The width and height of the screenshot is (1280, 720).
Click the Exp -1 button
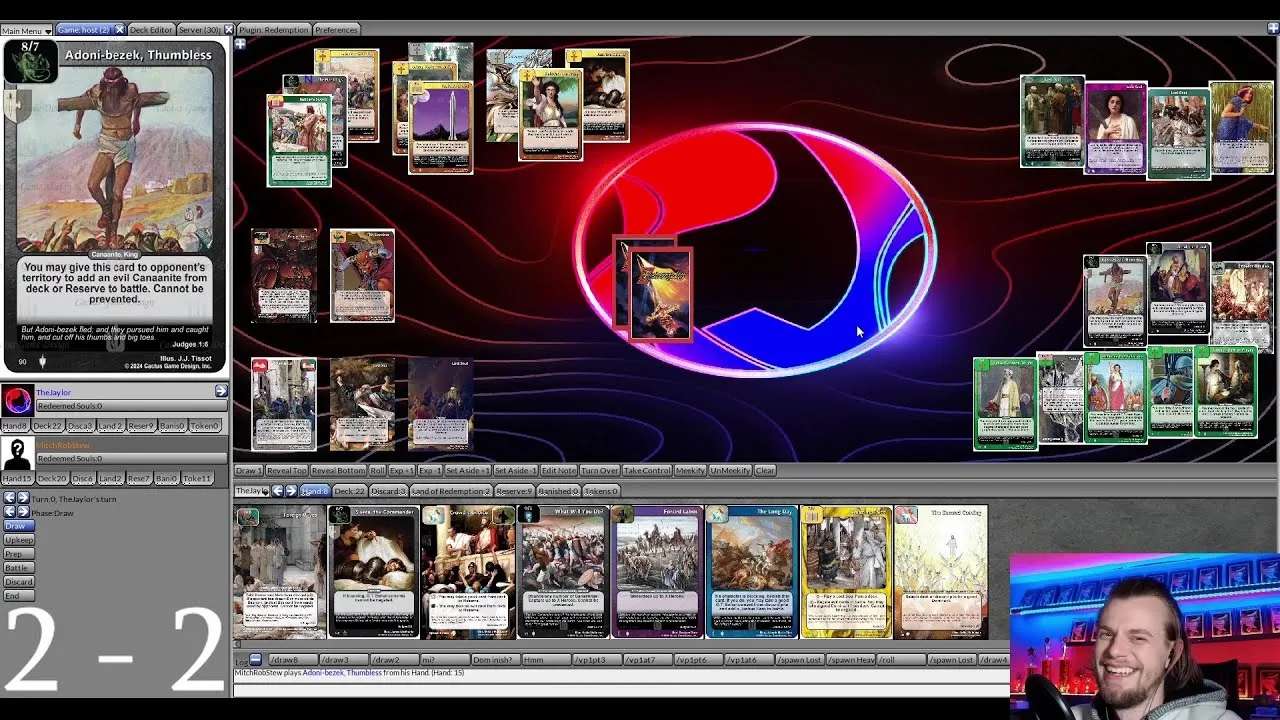click(x=429, y=470)
